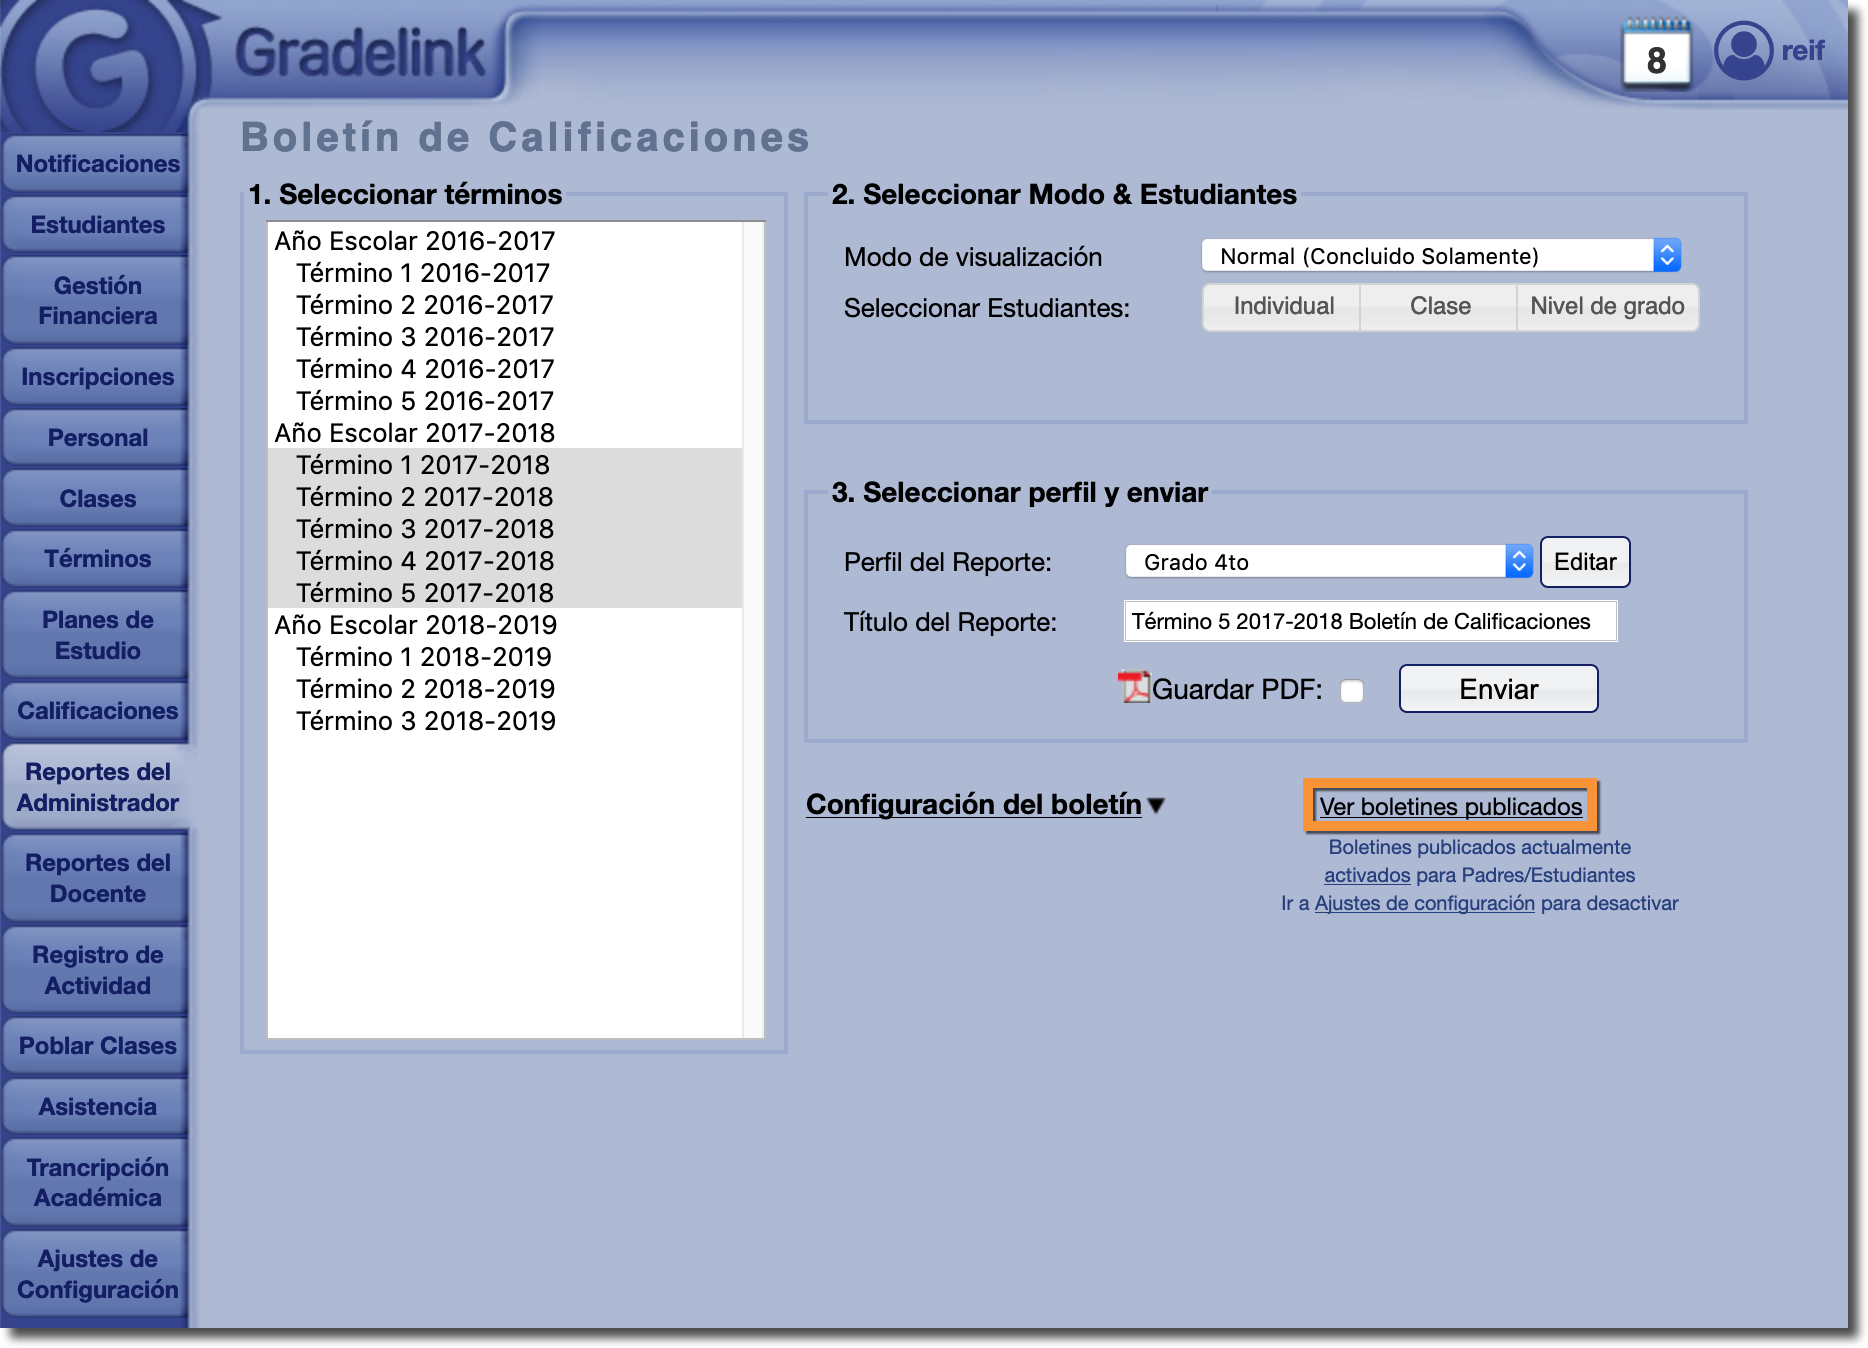
Task: Click the Editar button for report profile
Action: pyautogui.click(x=1584, y=562)
